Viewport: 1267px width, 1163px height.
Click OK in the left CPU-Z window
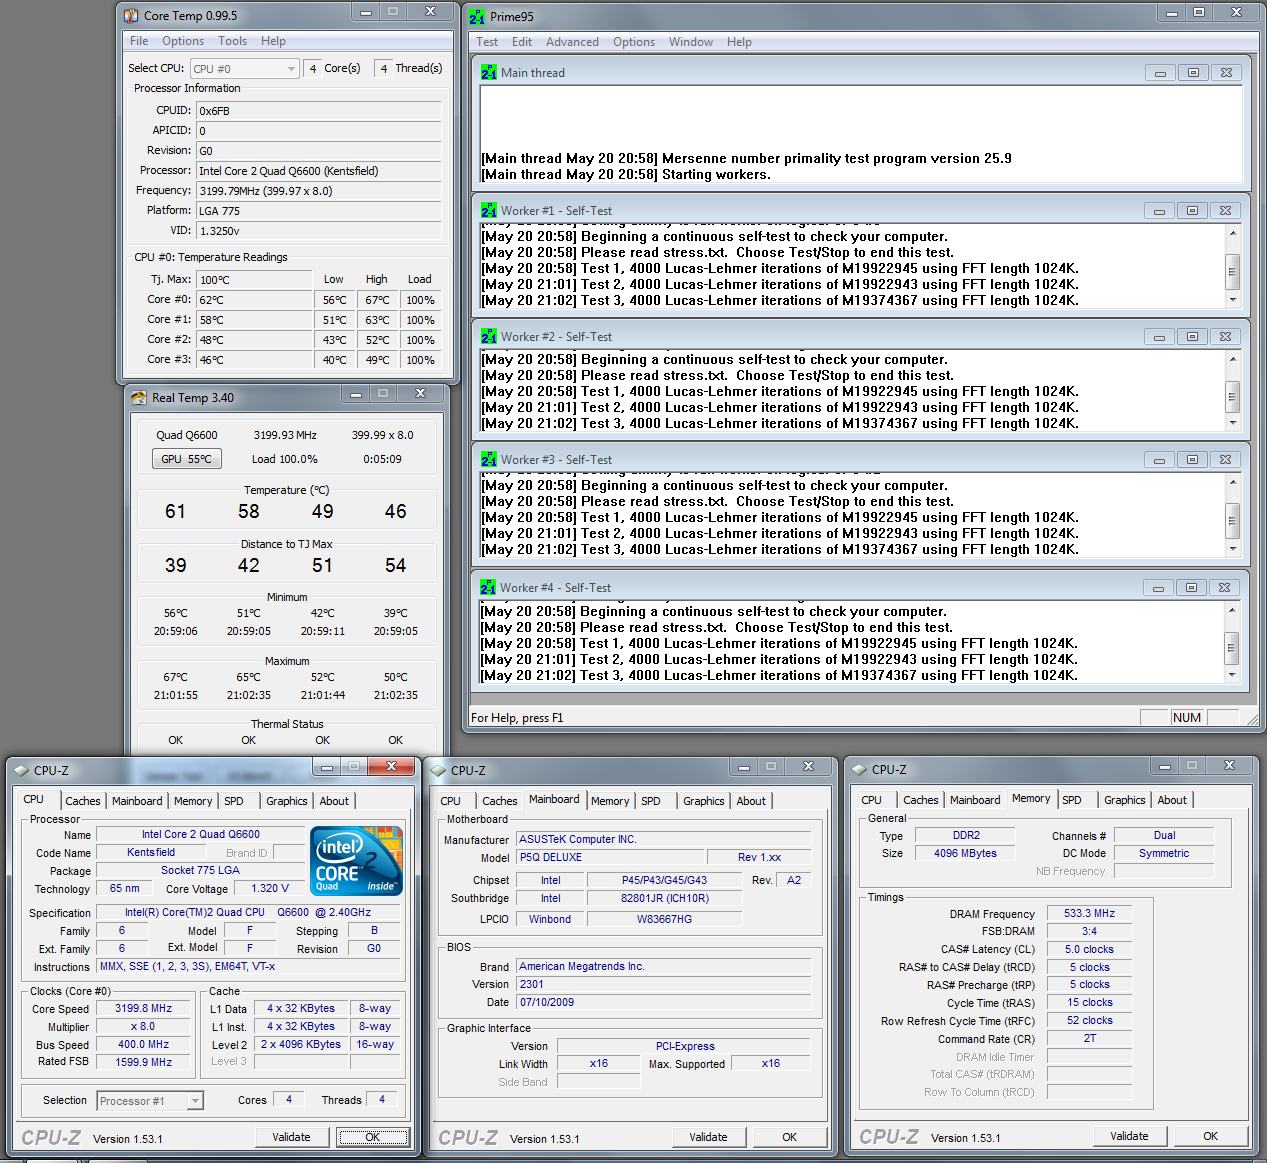[373, 1137]
